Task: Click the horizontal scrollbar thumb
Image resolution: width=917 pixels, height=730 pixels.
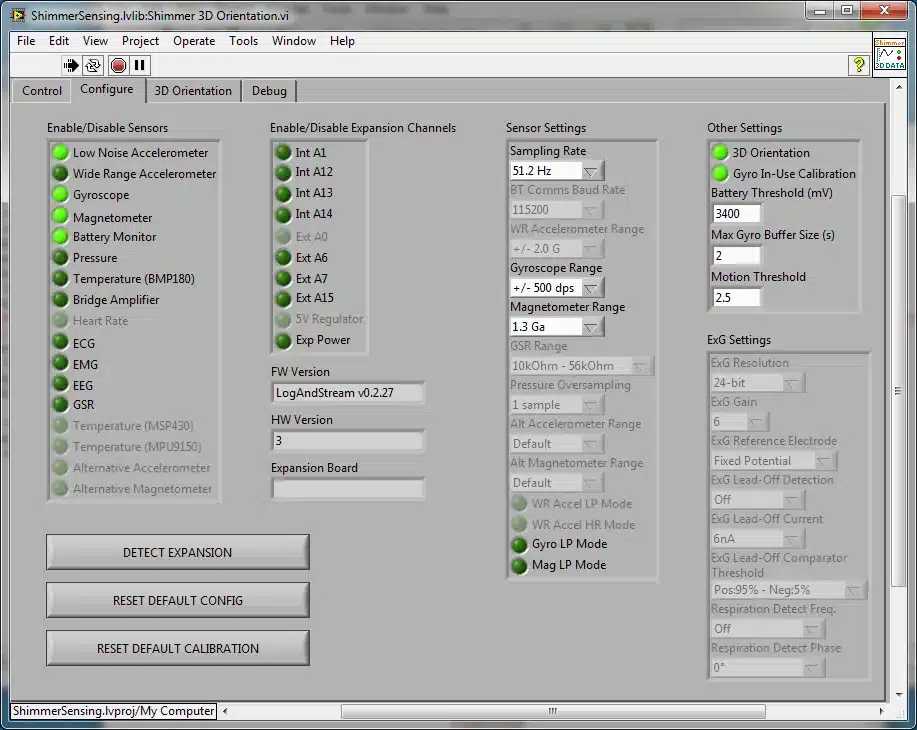Action: pos(553,711)
